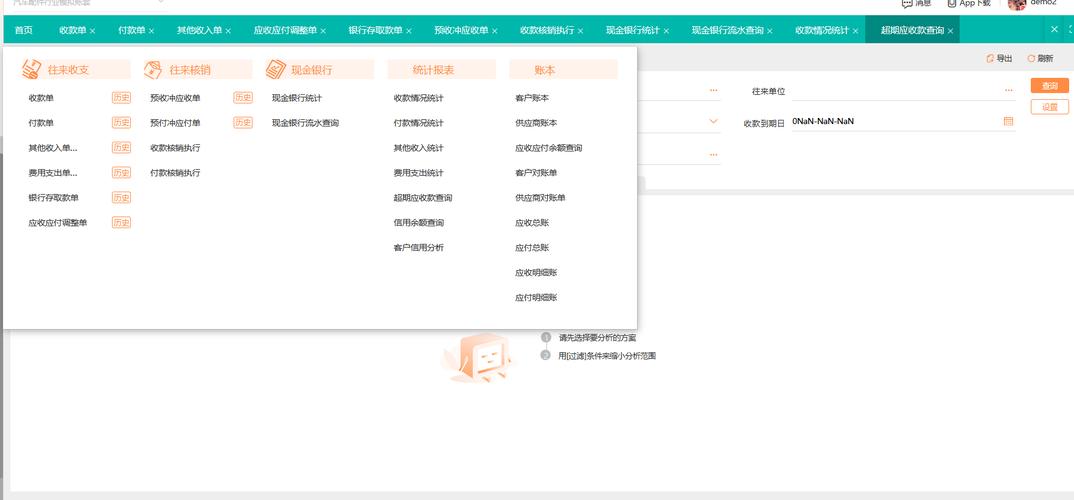Screen dimensions: 1074x500
Task: Open 付款核销执行 menu entry
Action: [175, 173]
